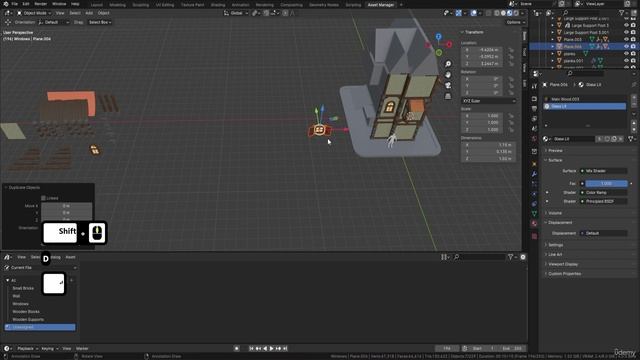Open the Modifiers wrench properties tab
This screenshot has height=360, width=640.
pyautogui.click(x=534, y=174)
